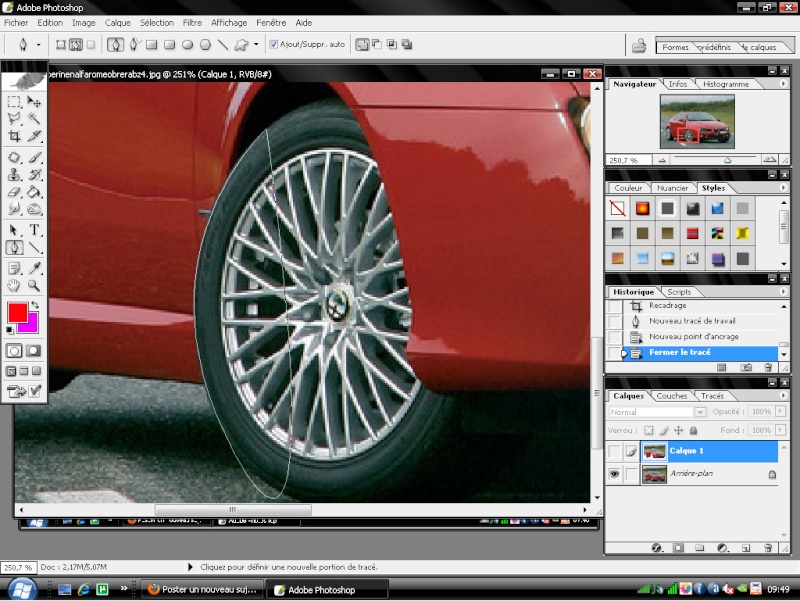Open Poster un nouveau suj... taskbar button
The image size is (800, 601).
point(203,590)
